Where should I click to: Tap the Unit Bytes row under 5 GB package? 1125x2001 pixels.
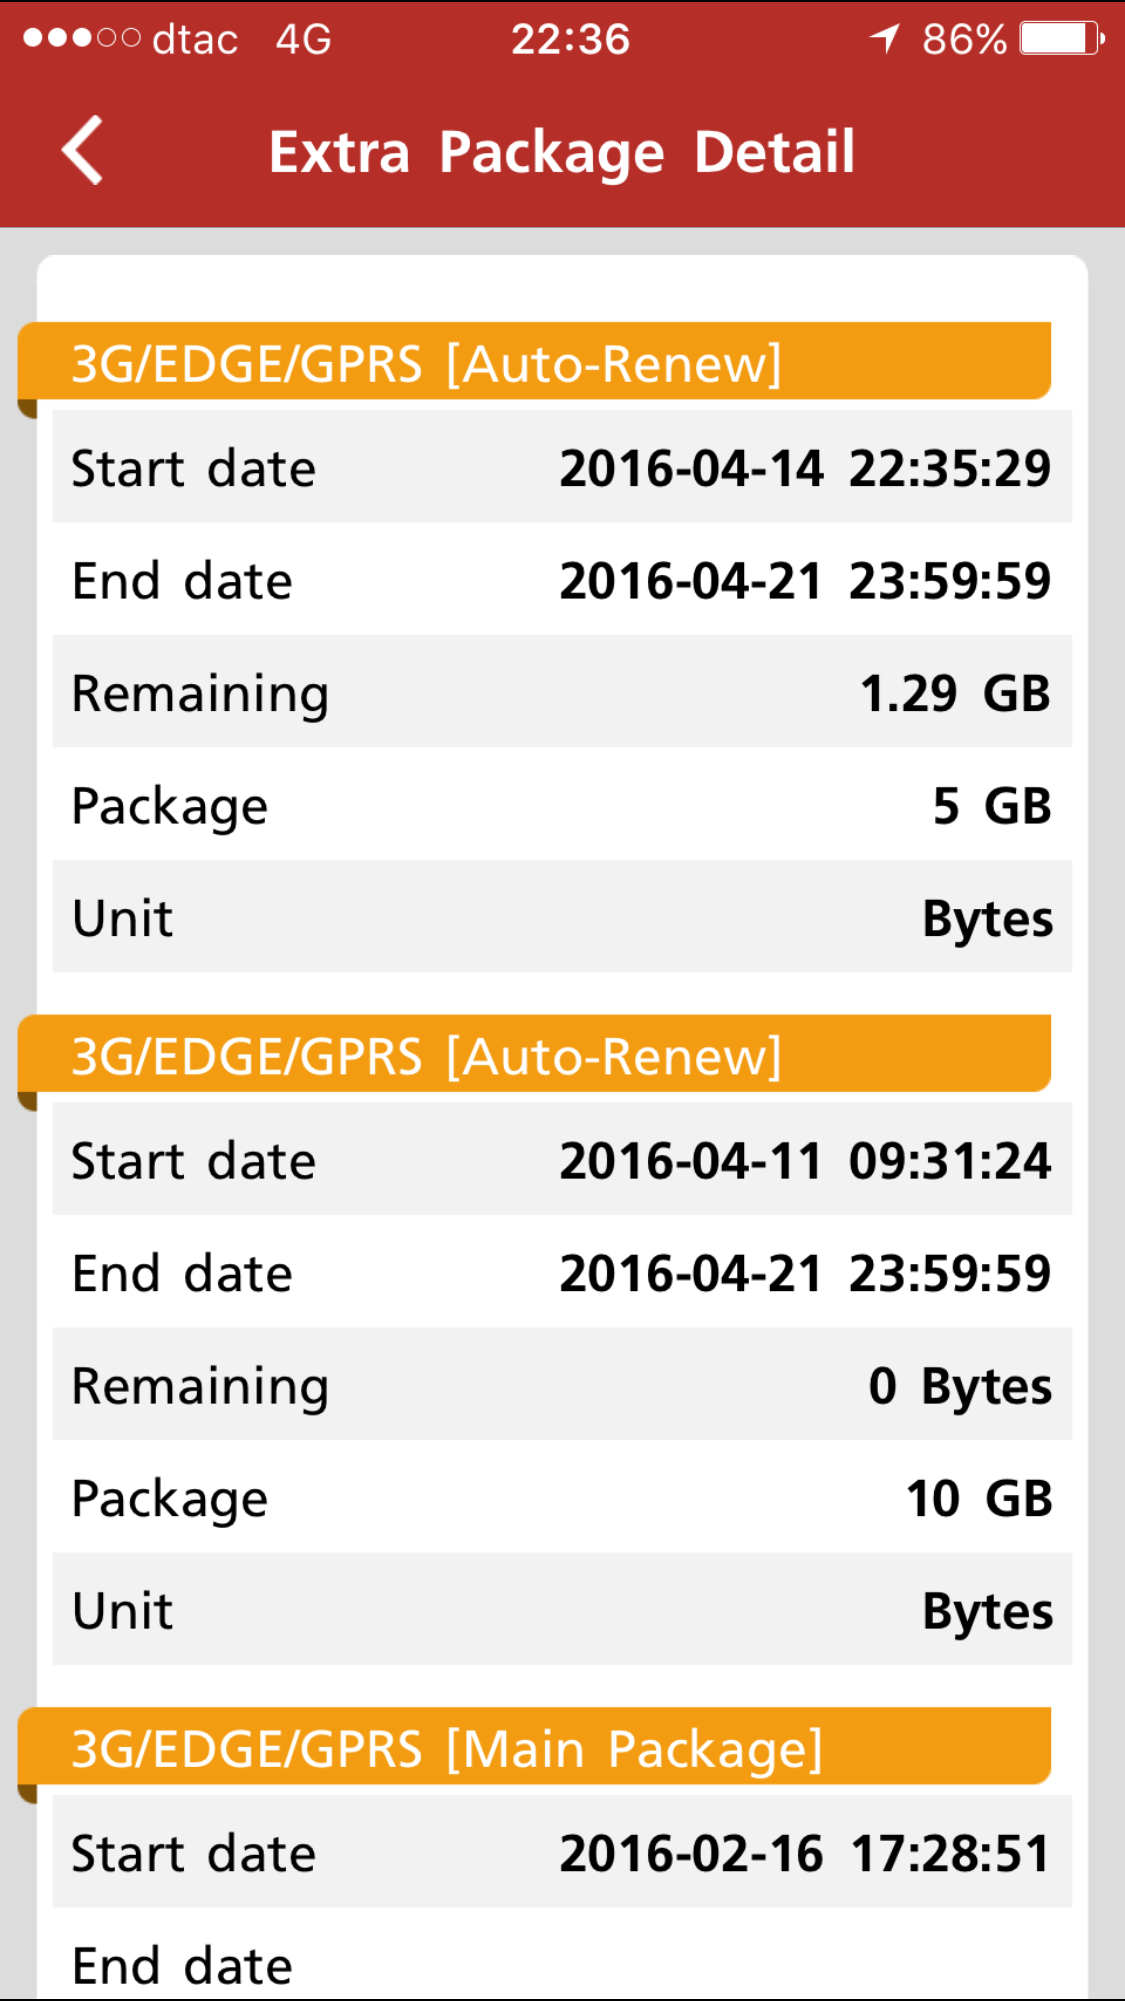(562, 917)
